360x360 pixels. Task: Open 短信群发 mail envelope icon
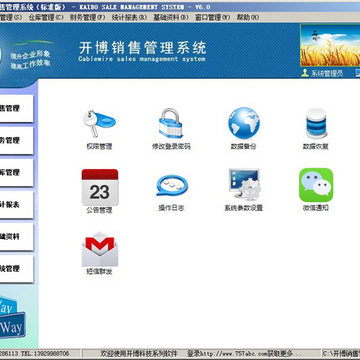click(100, 249)
